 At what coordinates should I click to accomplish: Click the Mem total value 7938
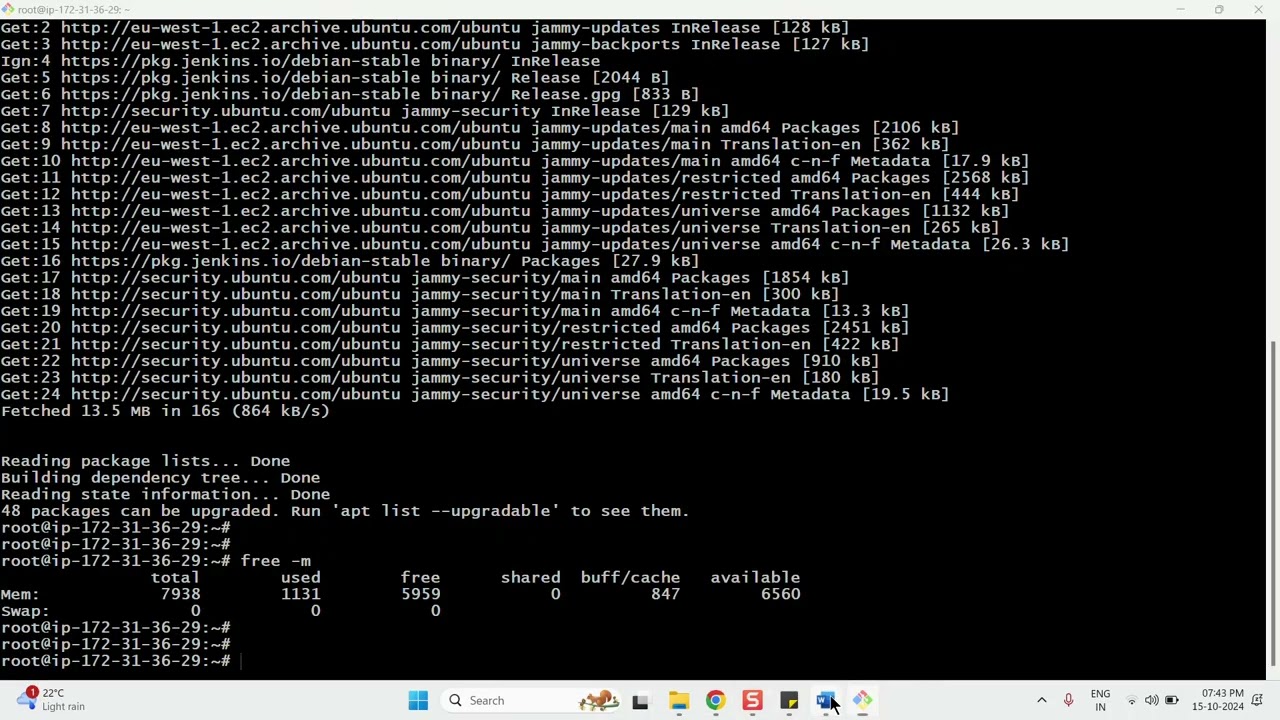(180, 594)
